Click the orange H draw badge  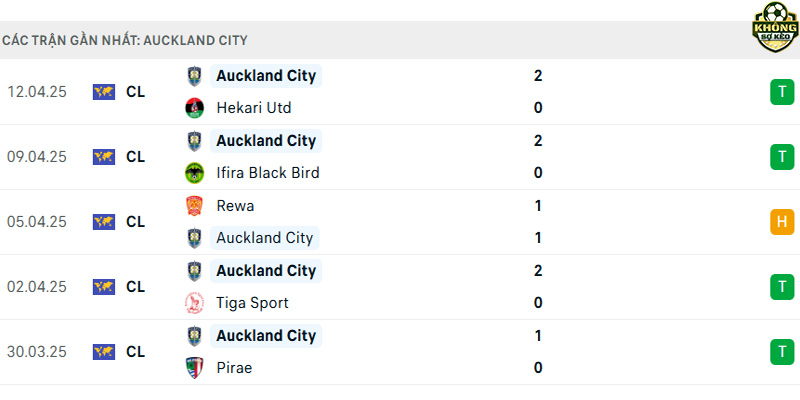click(x=782, y=222)
